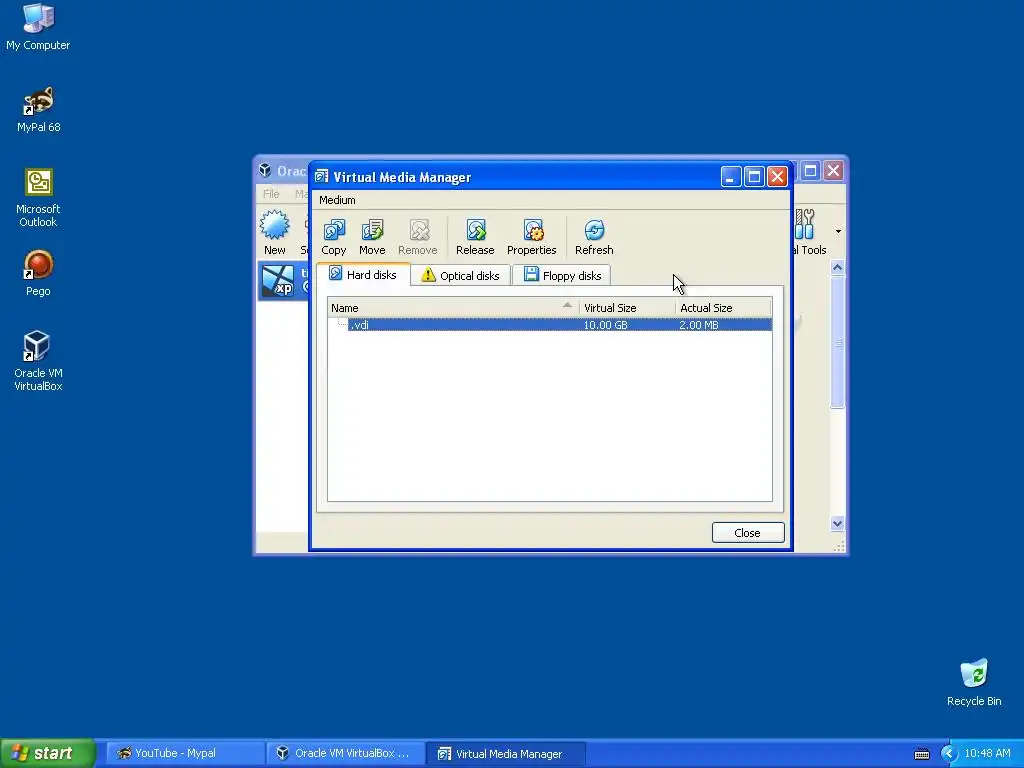
Task: Refresh the media list
Action: click(594, 237)
